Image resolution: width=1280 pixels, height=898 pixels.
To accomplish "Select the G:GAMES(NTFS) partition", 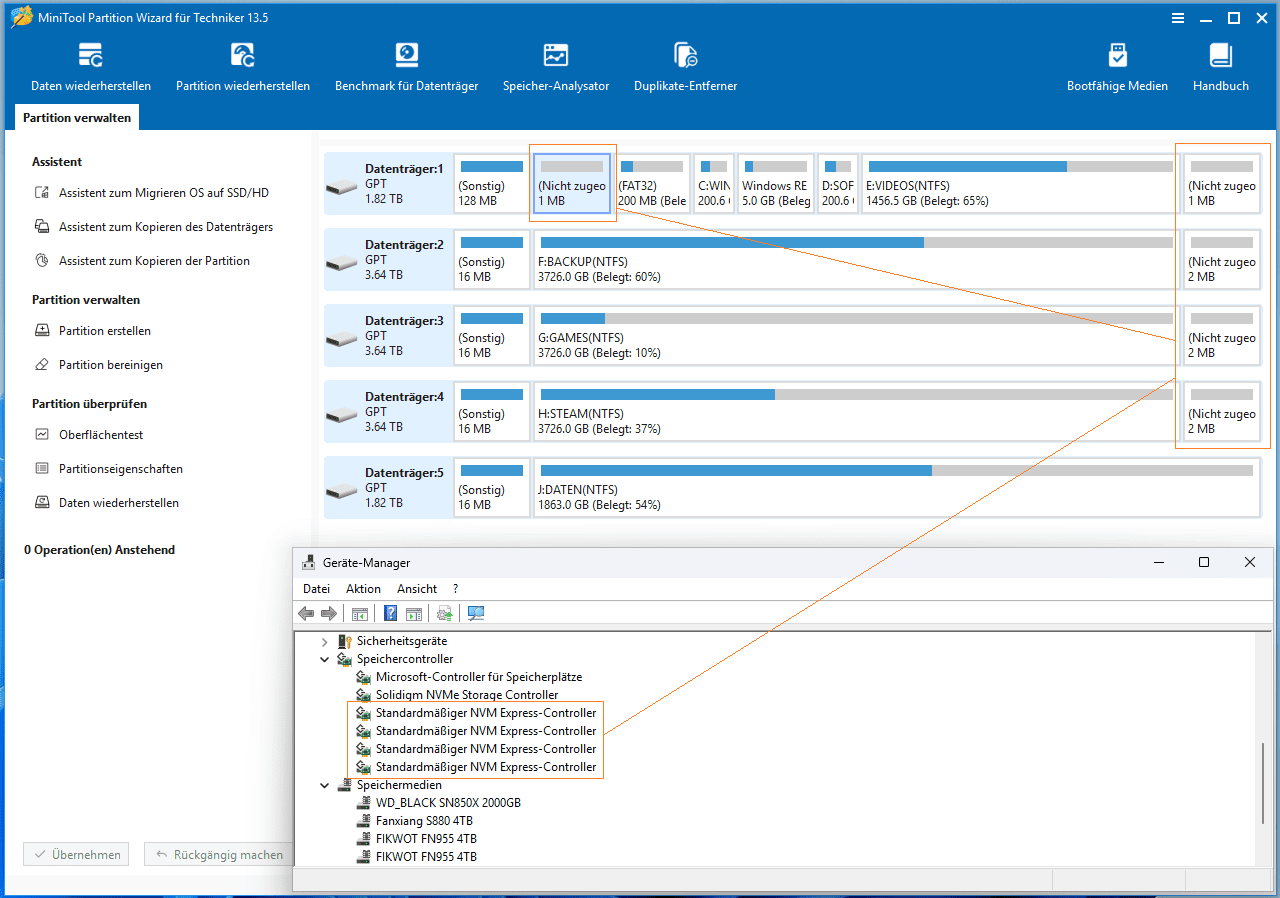I will [857, 336].
